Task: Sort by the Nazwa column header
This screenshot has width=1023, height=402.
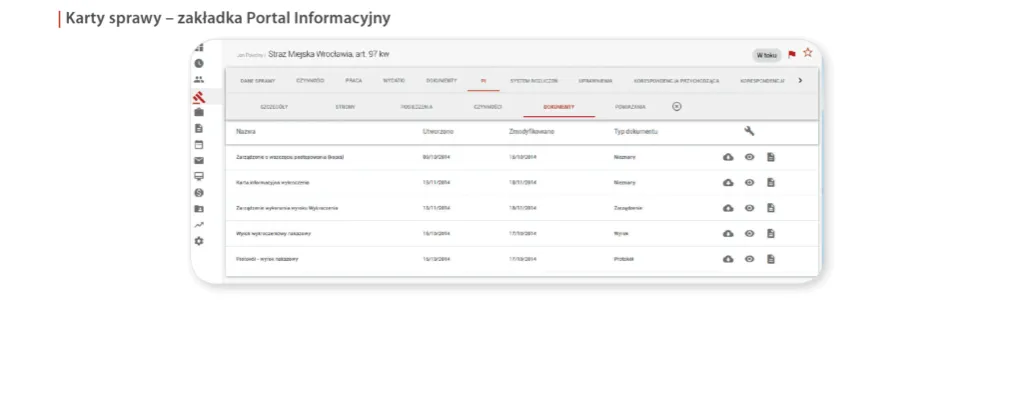Action: click(x=246, y=132)
